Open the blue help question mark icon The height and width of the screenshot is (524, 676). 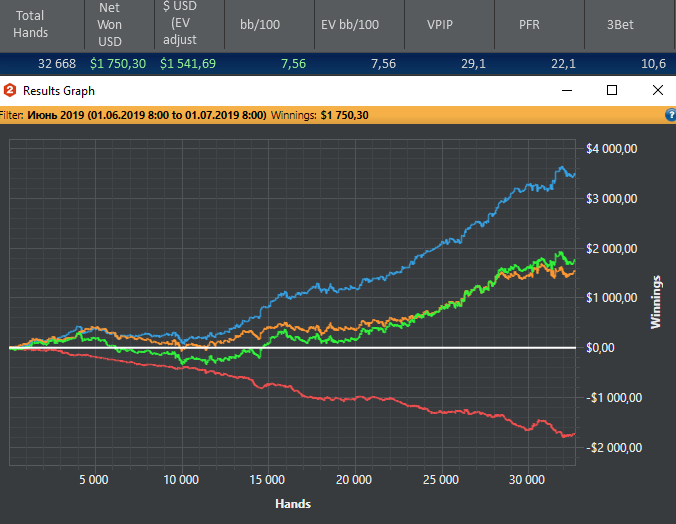671,115
